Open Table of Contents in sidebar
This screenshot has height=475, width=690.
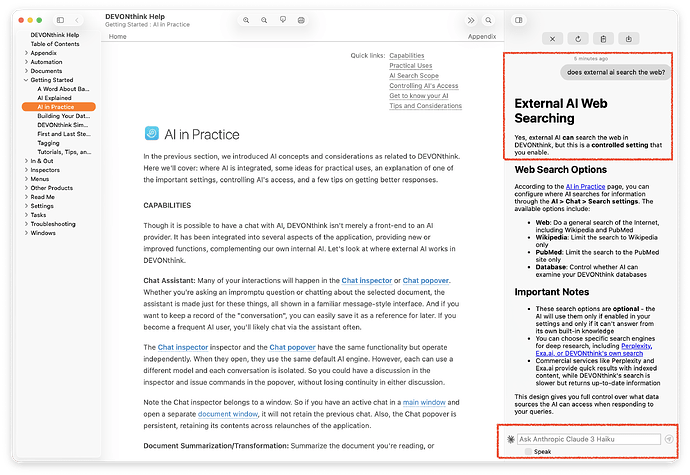pos(55,44)
